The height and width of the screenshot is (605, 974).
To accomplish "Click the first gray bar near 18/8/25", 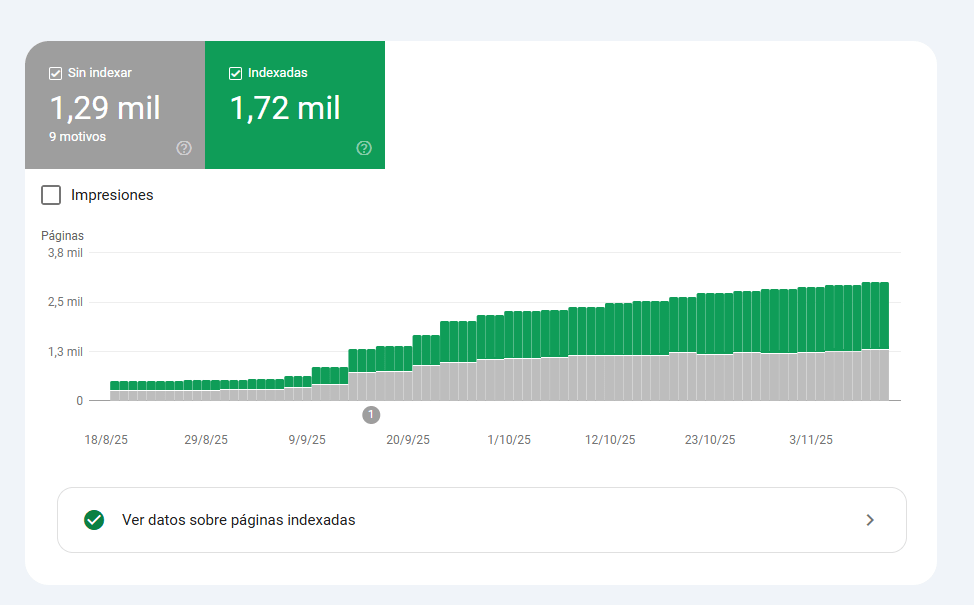I will [x=115, y=396].
